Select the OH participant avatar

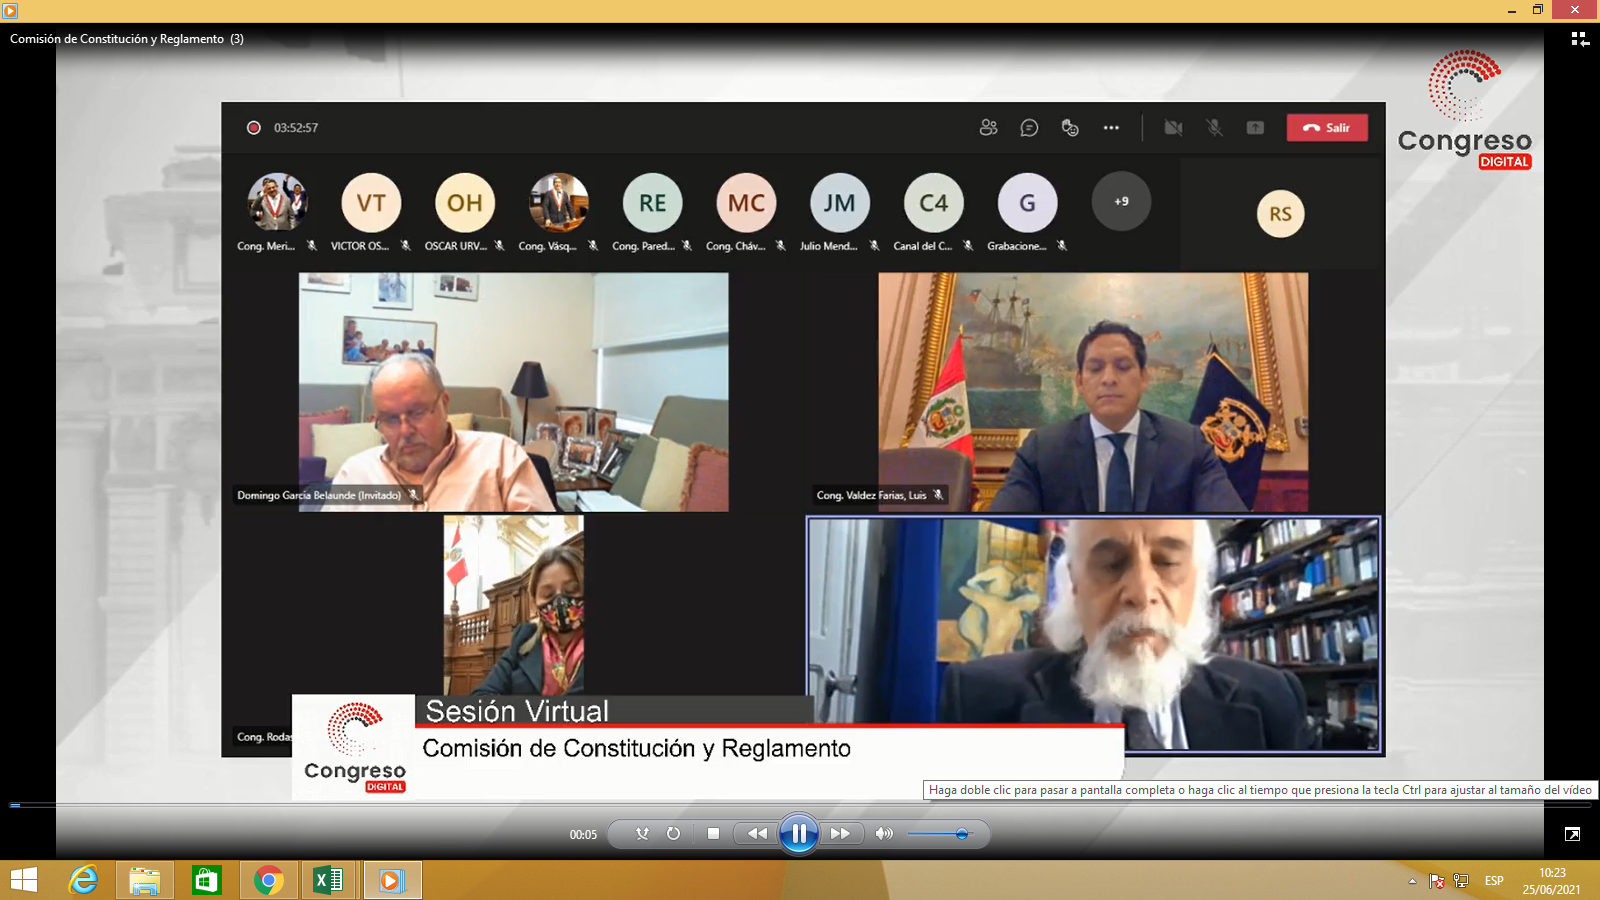click(x=465, y=203)
